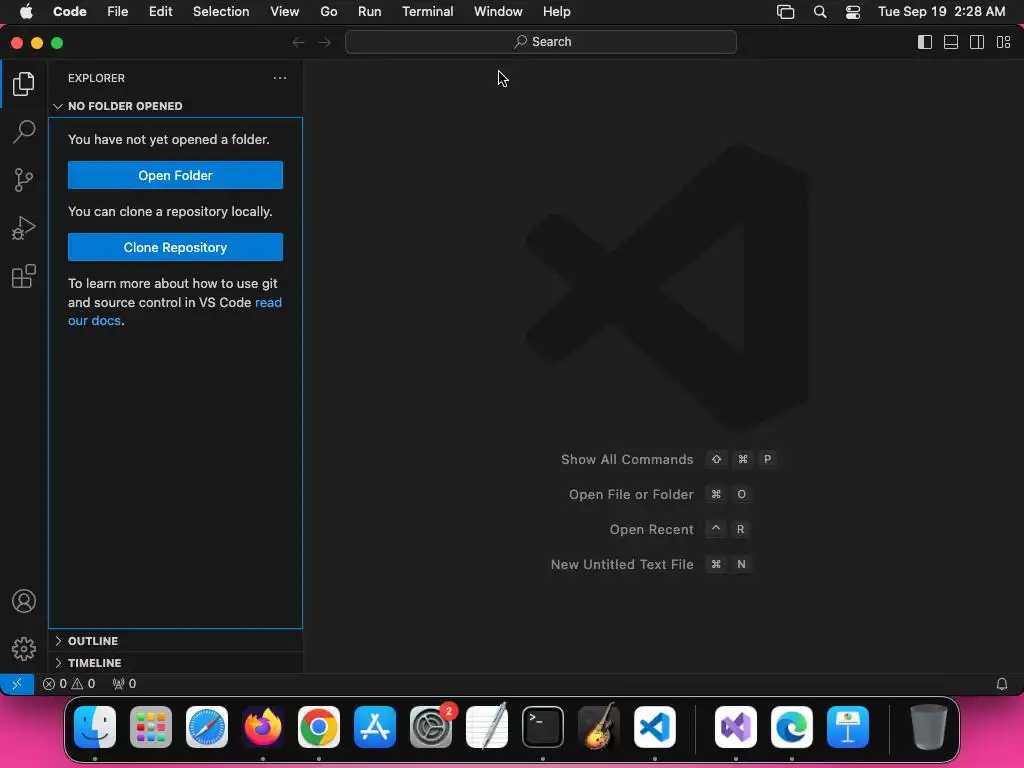
Task: Toggle the primary side bar layout icon
Action: pyautogui.click(x=925, y=42)
